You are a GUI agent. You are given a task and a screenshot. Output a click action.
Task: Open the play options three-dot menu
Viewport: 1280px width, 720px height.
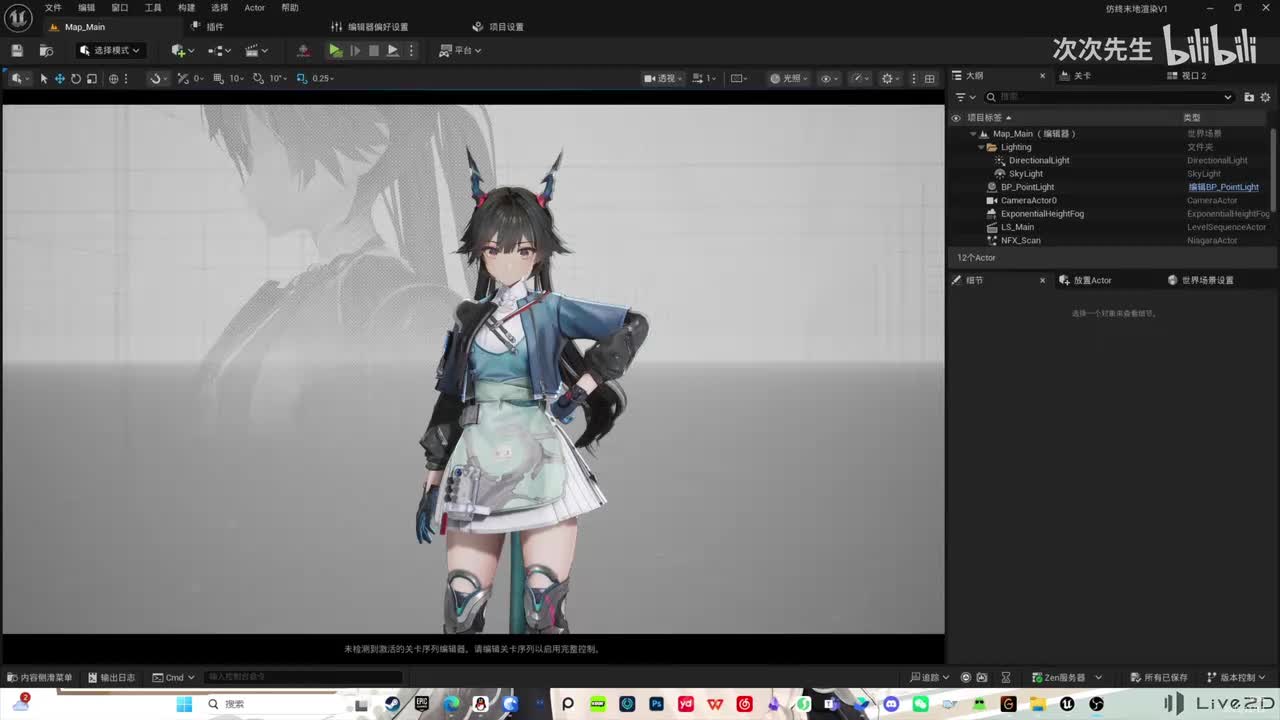tap(411, 50)
